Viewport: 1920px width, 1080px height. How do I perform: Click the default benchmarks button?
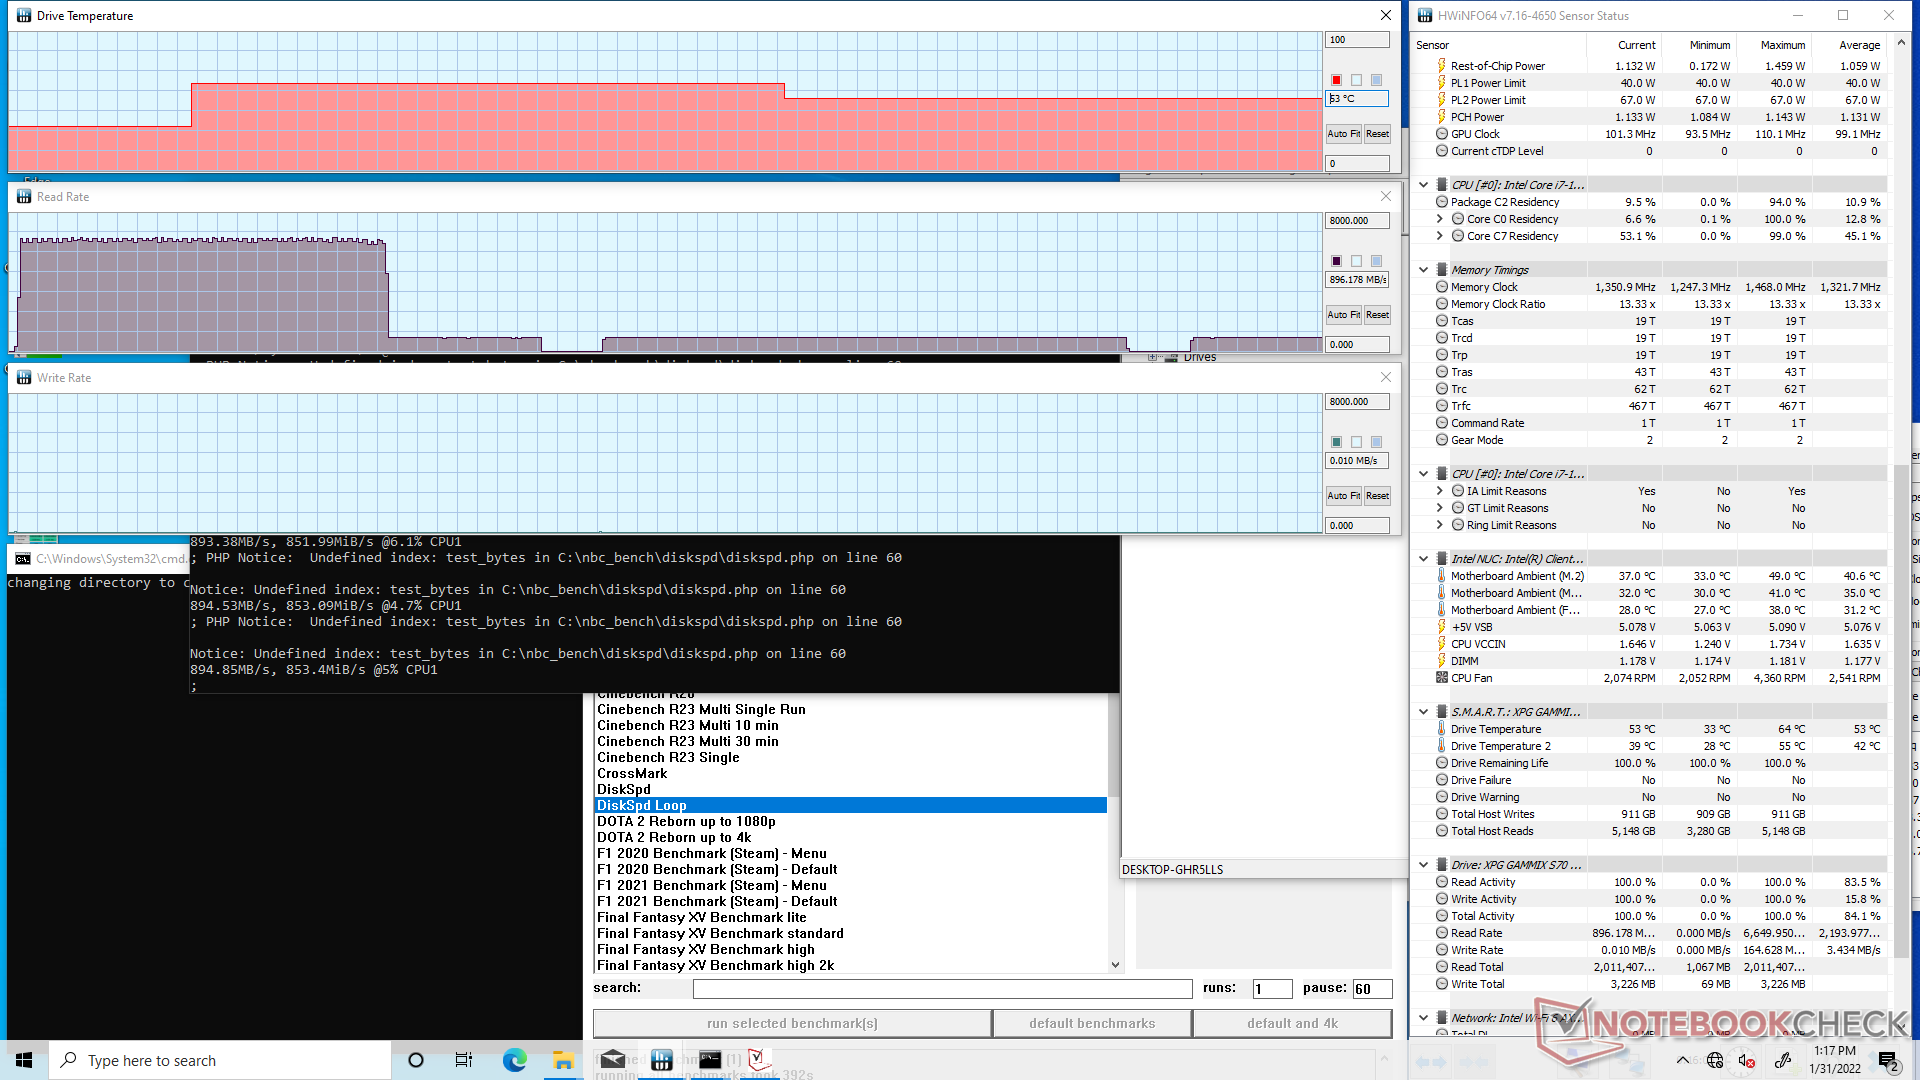tap(1092, 1023)
